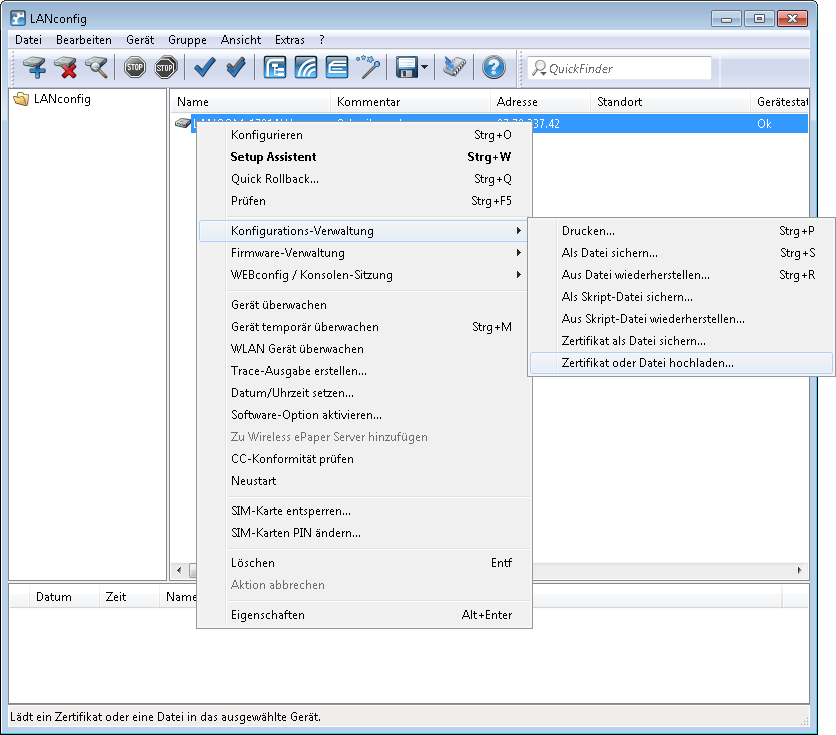Click the setup wizard magic wand icon

pos(369,68)
